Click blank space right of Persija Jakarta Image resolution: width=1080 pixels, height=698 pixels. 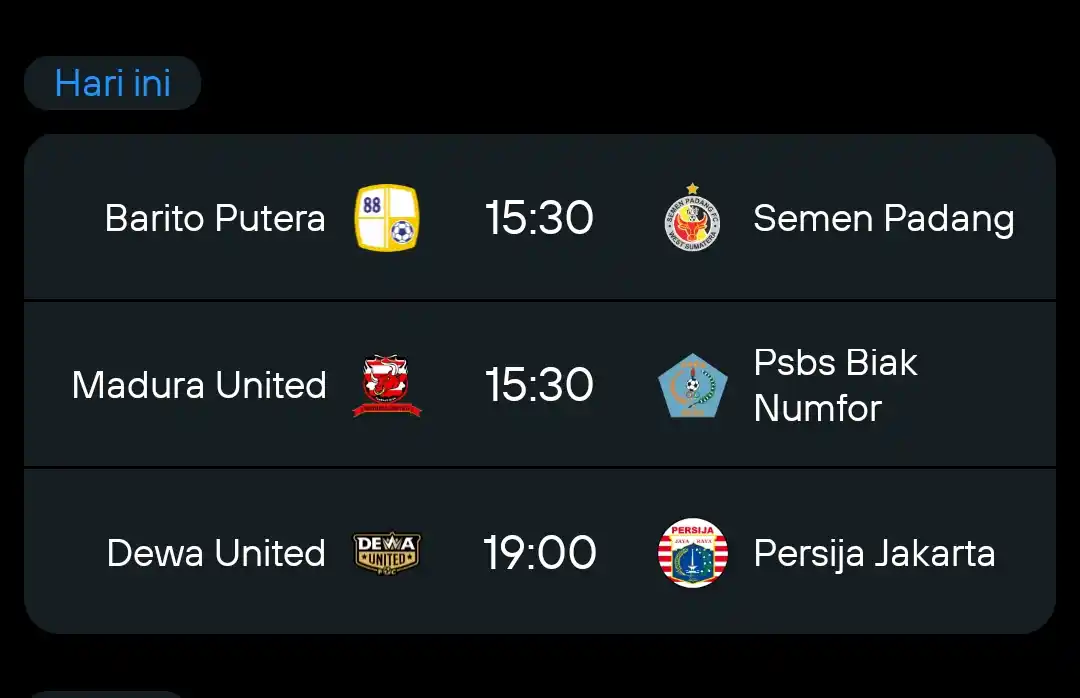point(1025,553)
